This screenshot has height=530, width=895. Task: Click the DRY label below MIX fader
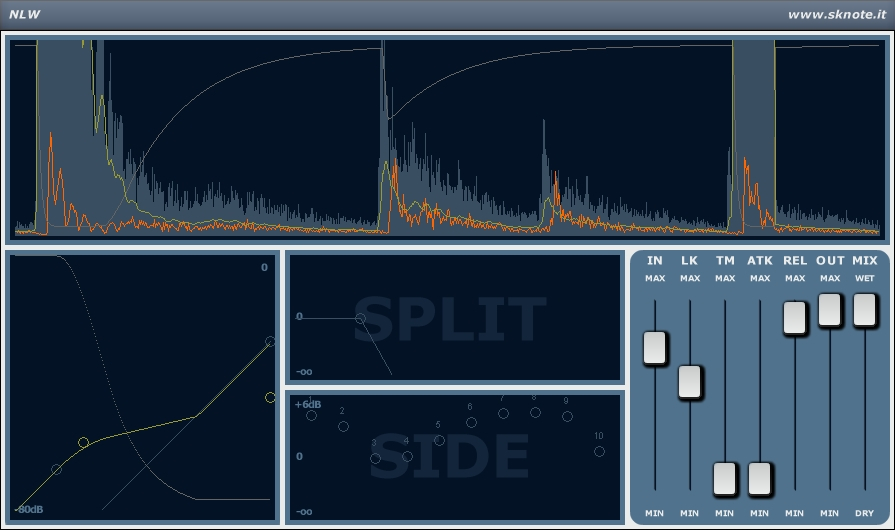click(864, 513)
